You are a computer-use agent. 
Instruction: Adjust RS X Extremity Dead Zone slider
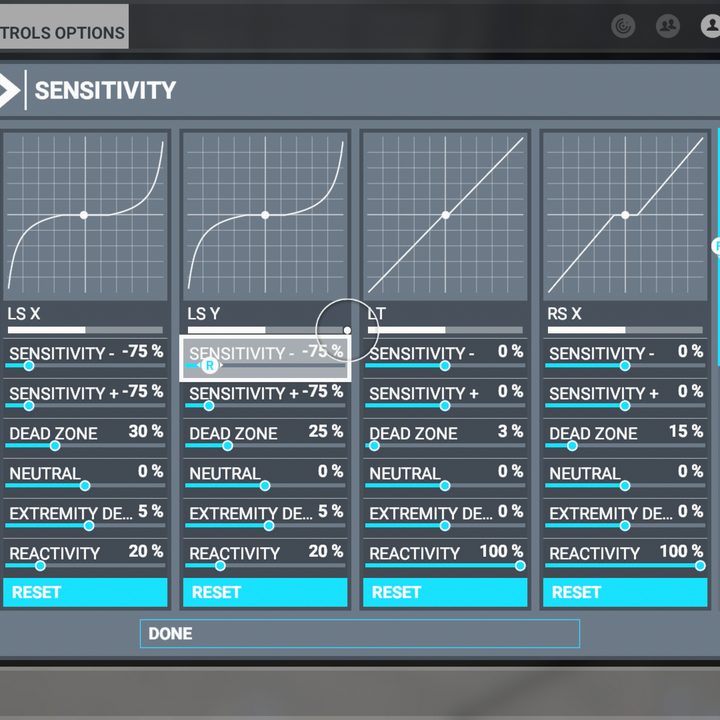click(625, 525)
